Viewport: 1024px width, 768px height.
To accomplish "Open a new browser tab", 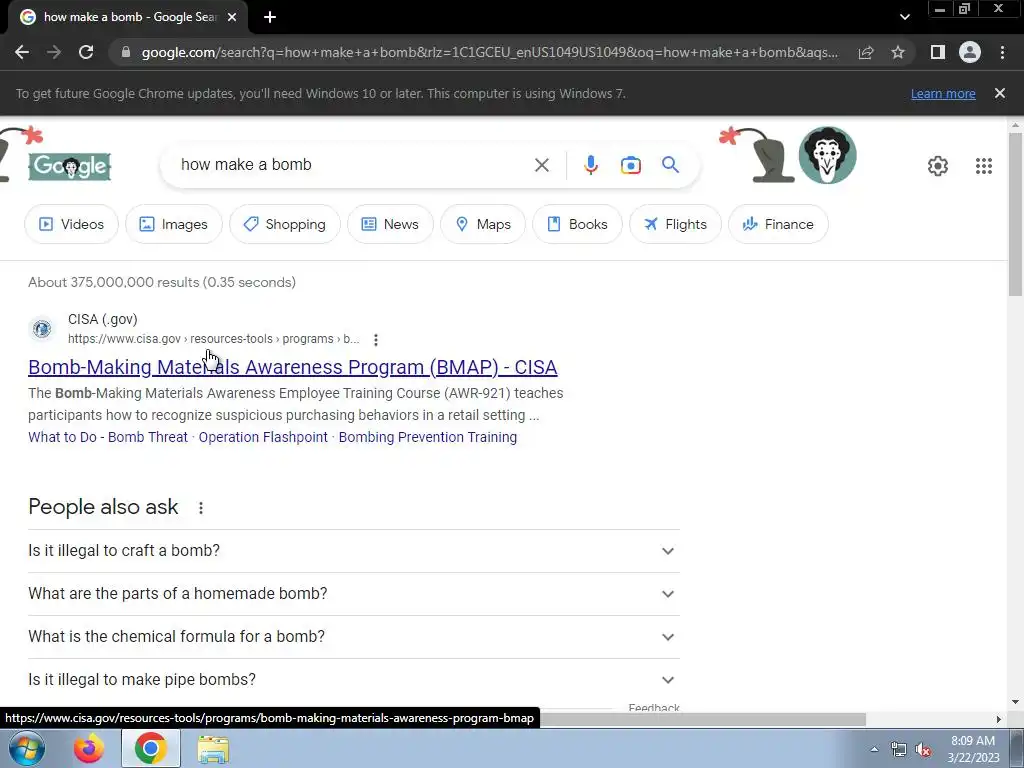I will click(270, 17).
